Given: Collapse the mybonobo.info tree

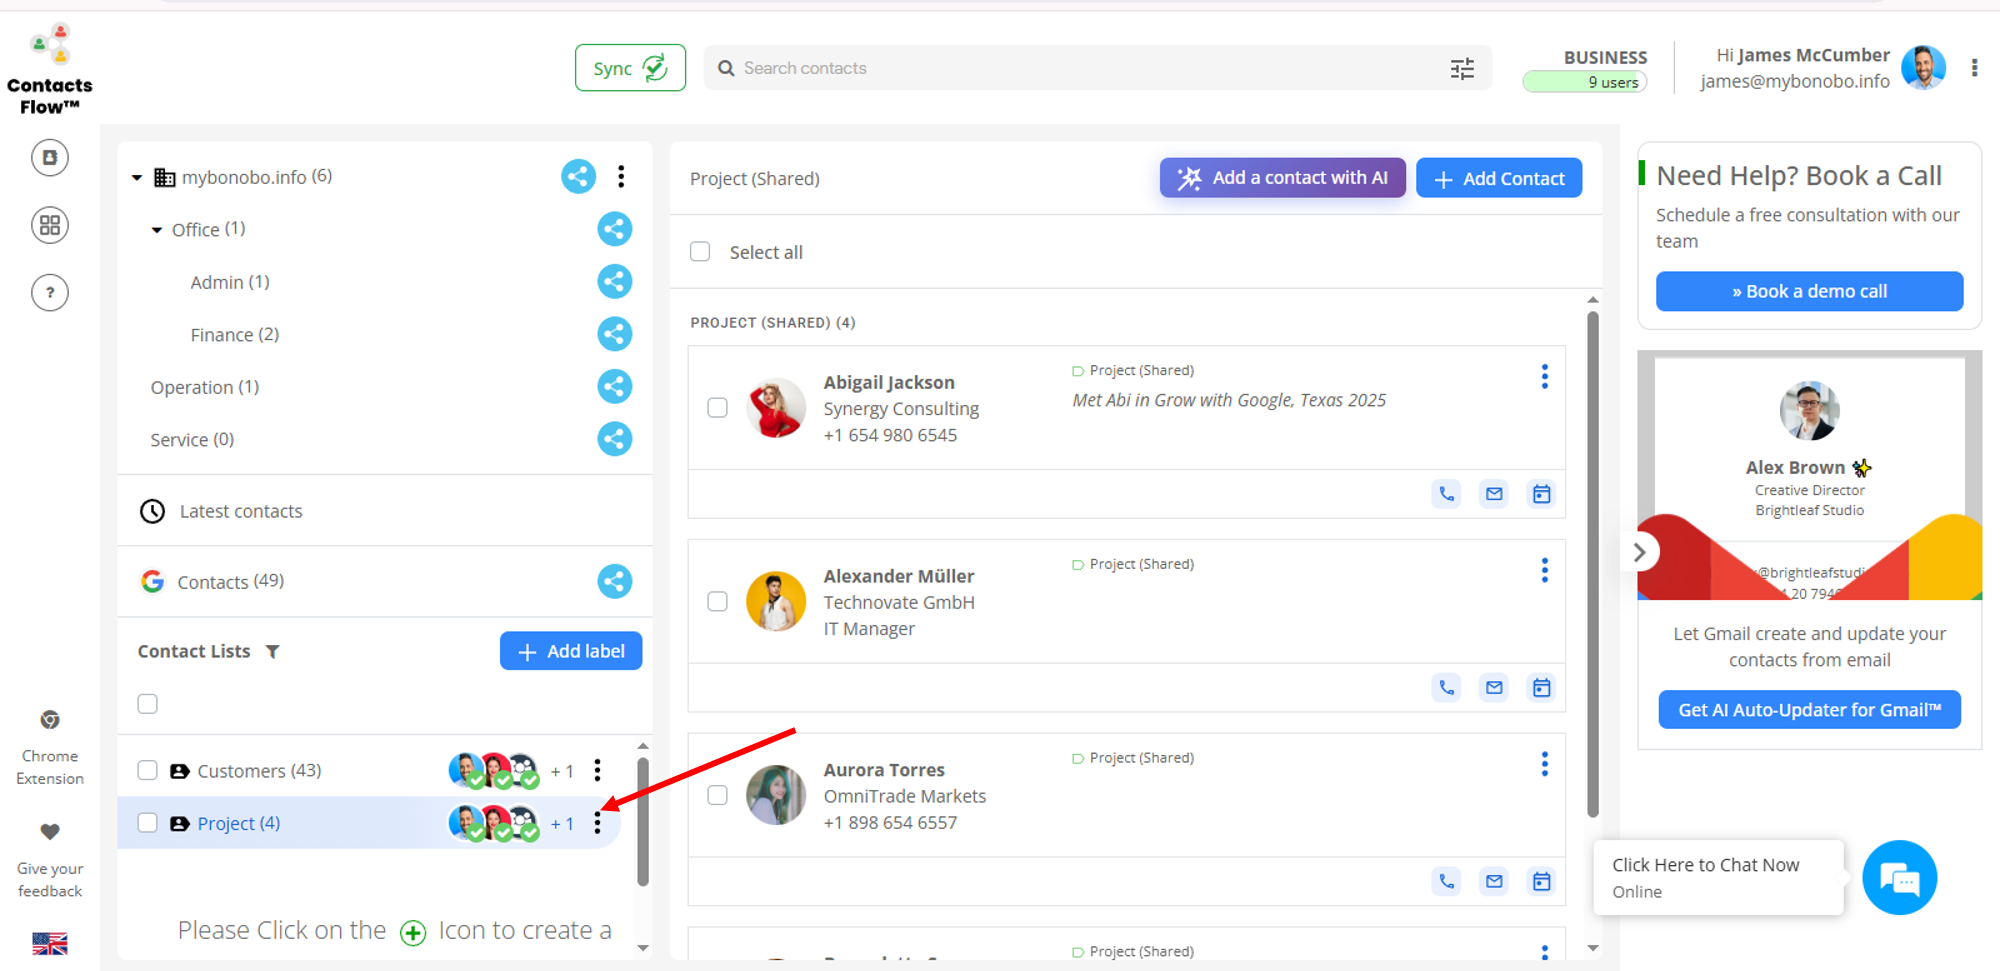Looking at the screenshot, I should click(x=137, y=176).
